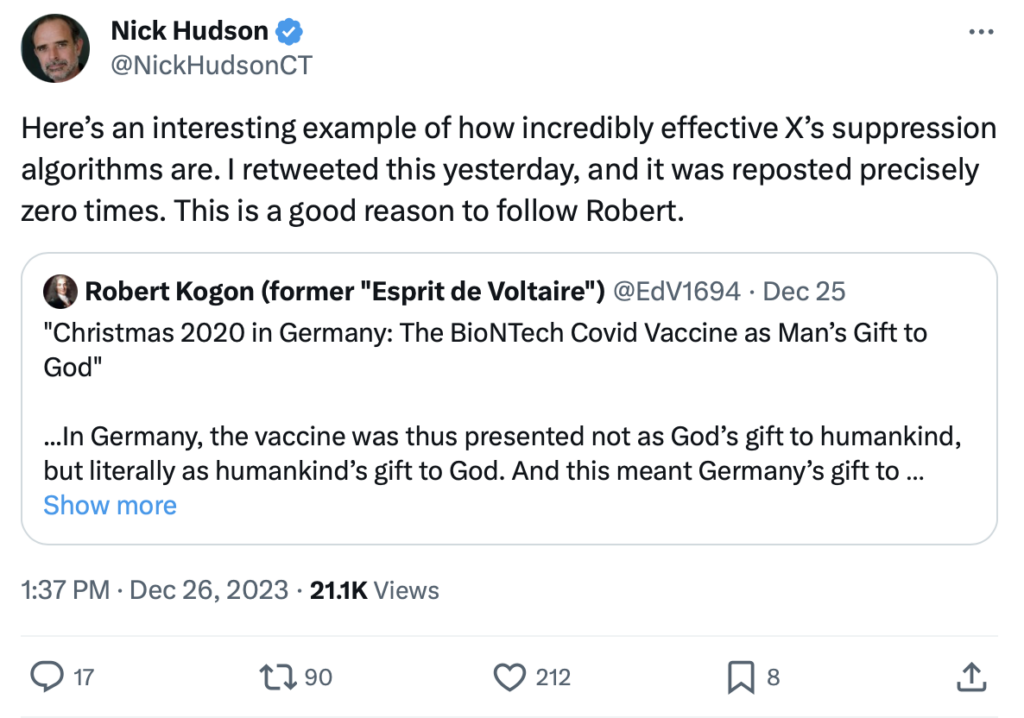
Task: Expand quoted tweet with Show more
Action: [110, 505]
